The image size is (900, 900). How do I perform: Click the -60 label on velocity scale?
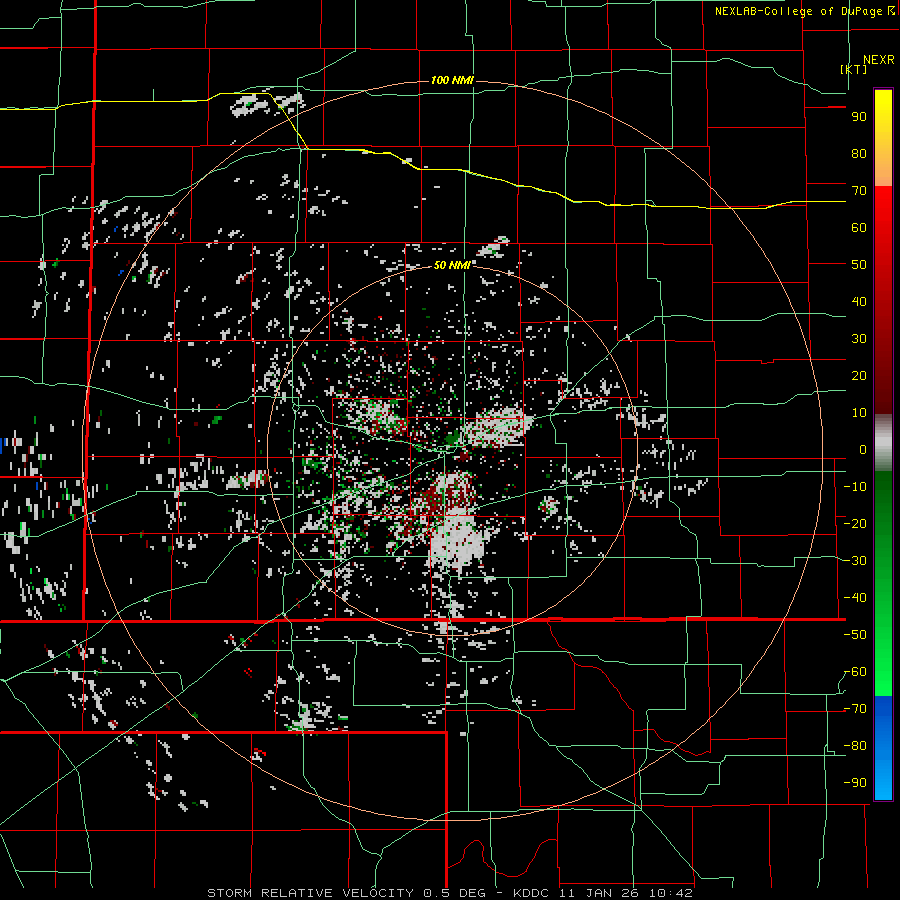pos(855,672)
